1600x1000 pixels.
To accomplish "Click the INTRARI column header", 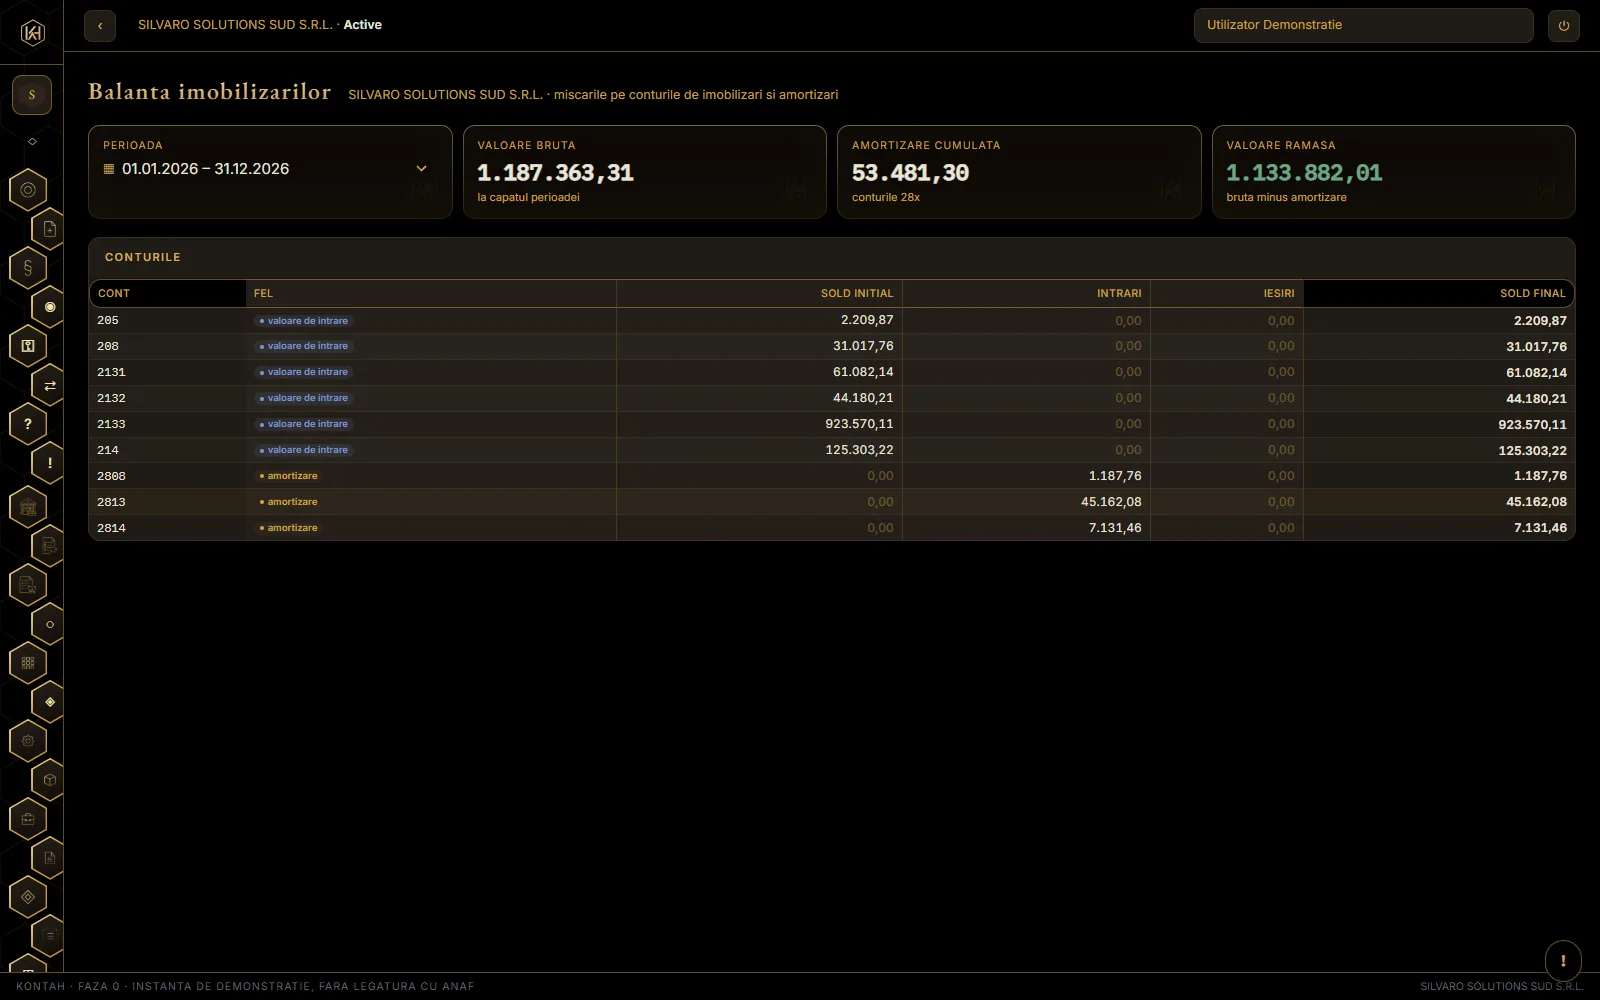I will tap(1026, 293).
